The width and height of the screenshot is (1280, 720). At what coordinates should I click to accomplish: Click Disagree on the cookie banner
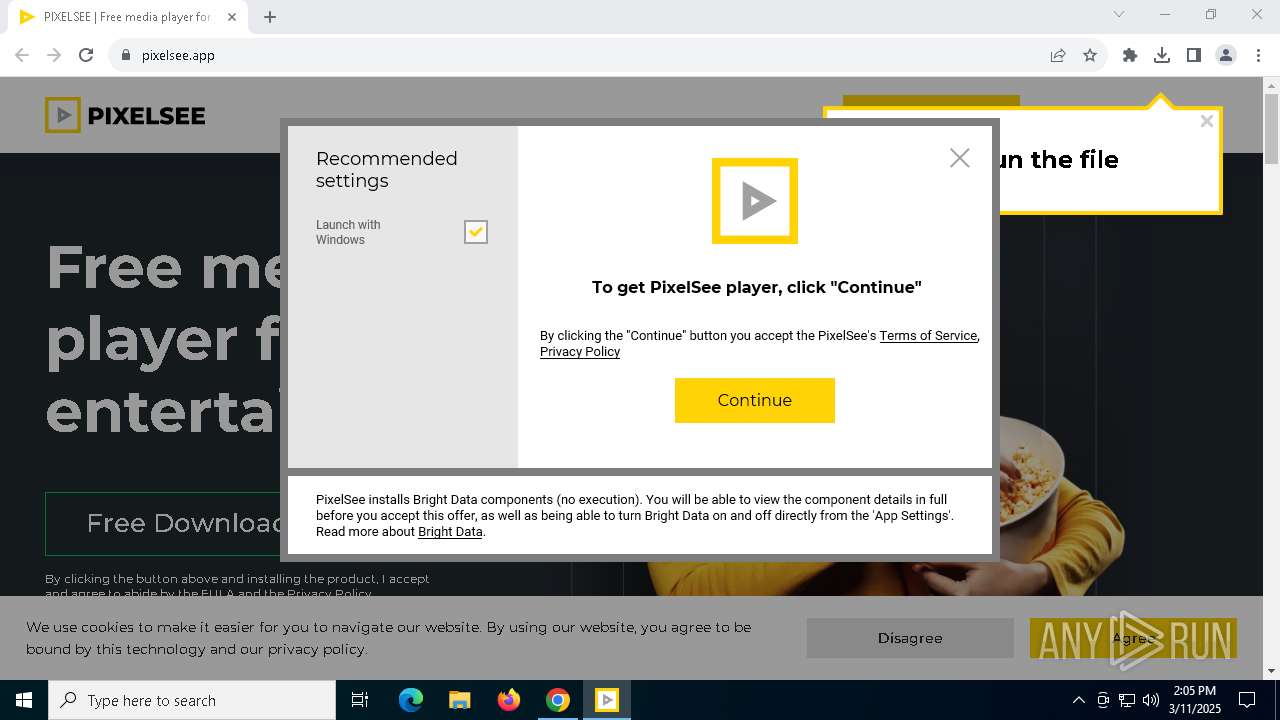910,638
